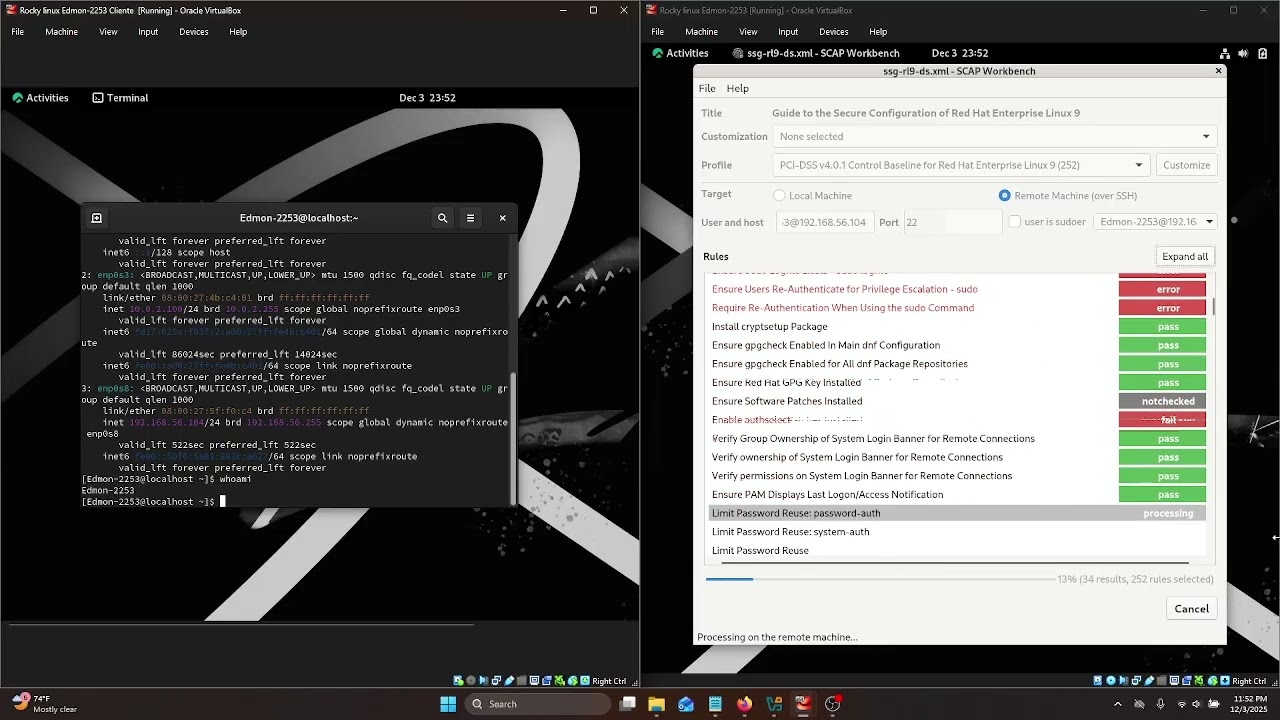Close the SCAP Workbench window
Image resolution: width=1280 pixels, height=720 pixels.
[x=1218, y=71]
